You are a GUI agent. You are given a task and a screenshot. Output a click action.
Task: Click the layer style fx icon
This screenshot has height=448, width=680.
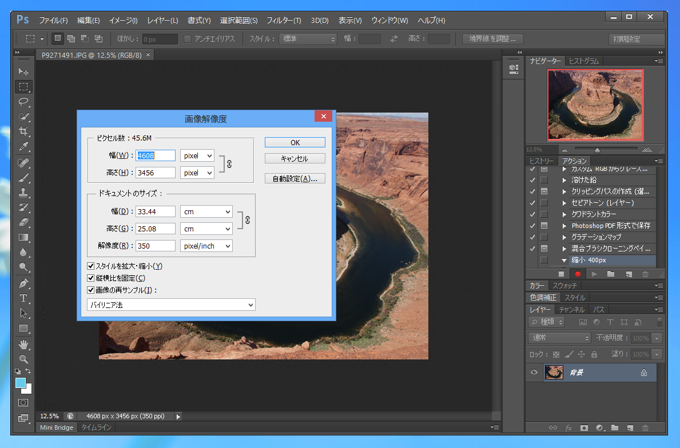pyautogui.click(x=569, y=428)
